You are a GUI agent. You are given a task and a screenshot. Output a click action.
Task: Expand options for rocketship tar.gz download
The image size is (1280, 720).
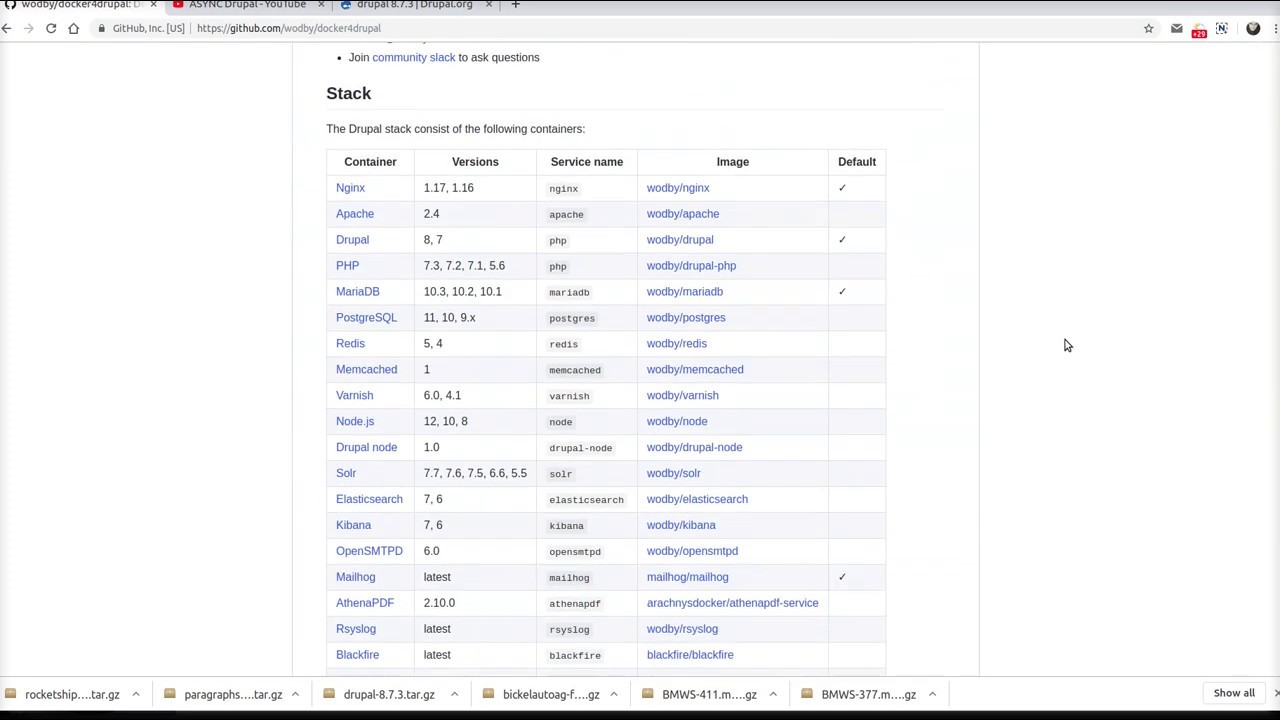(135, 694)
